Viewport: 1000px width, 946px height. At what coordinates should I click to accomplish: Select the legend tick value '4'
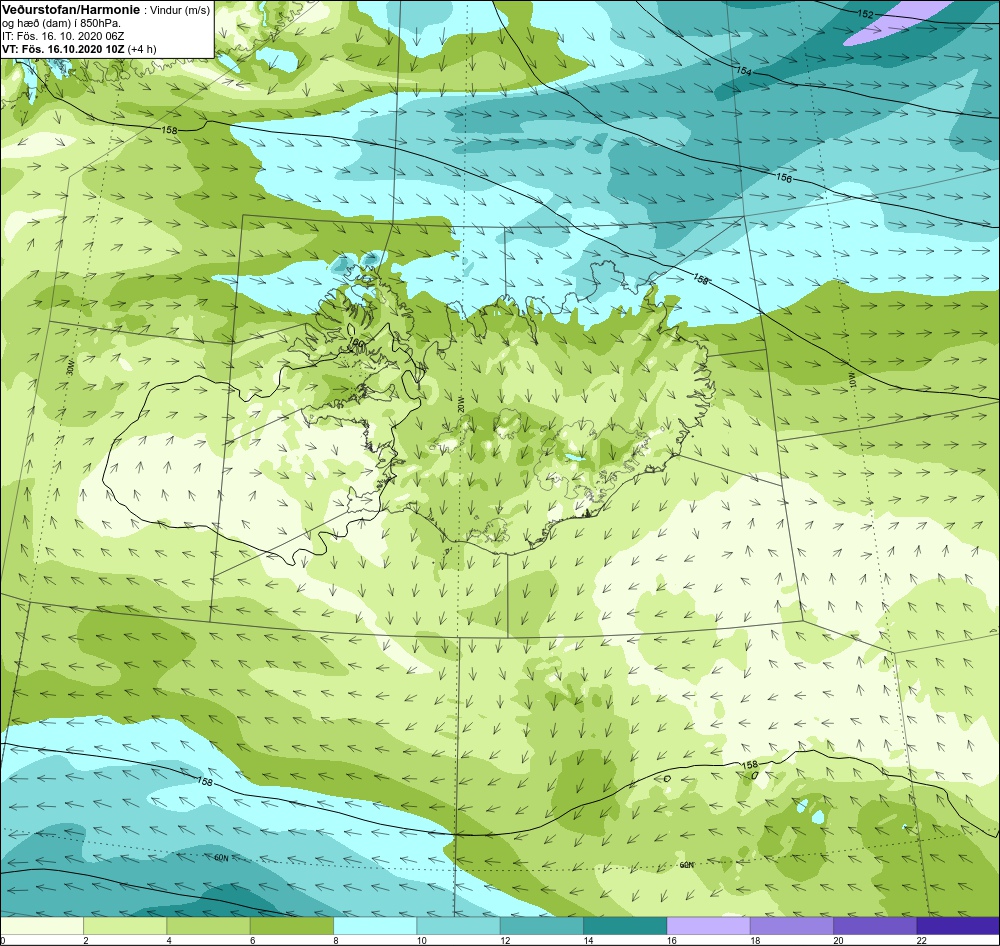click(168, 940)
